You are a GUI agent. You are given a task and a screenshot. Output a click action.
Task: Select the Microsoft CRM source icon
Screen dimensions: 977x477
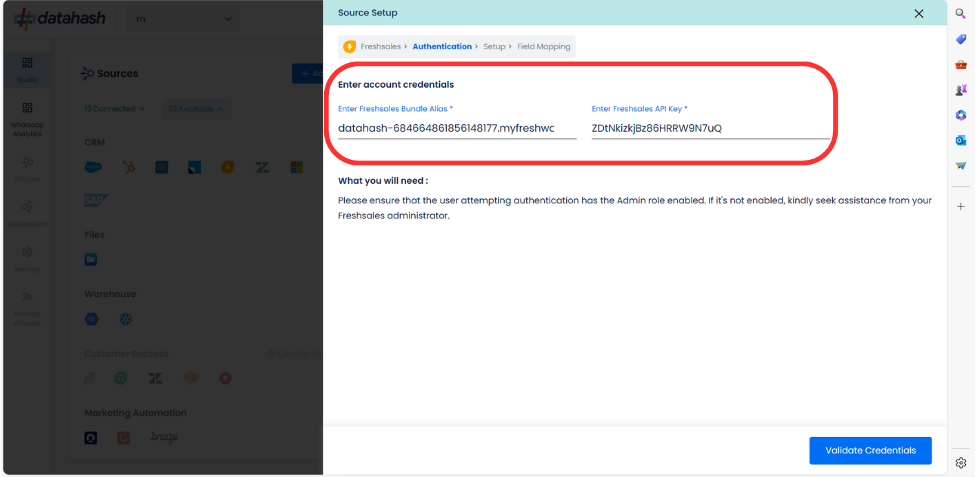click(296, 168)
